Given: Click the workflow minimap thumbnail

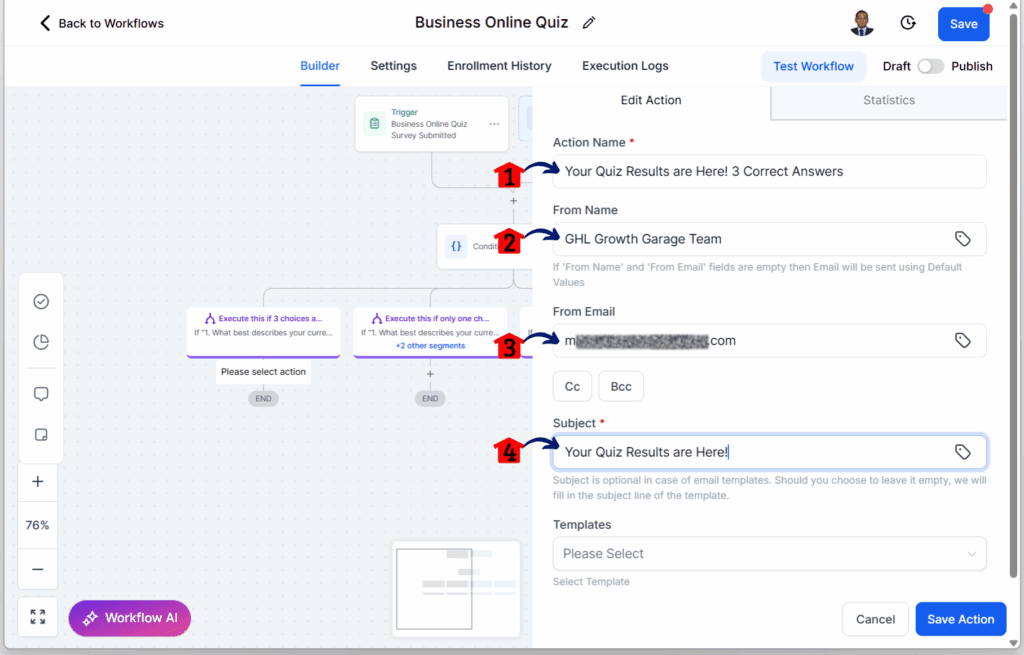Looking at the screenshot, I should pos(456,588).
